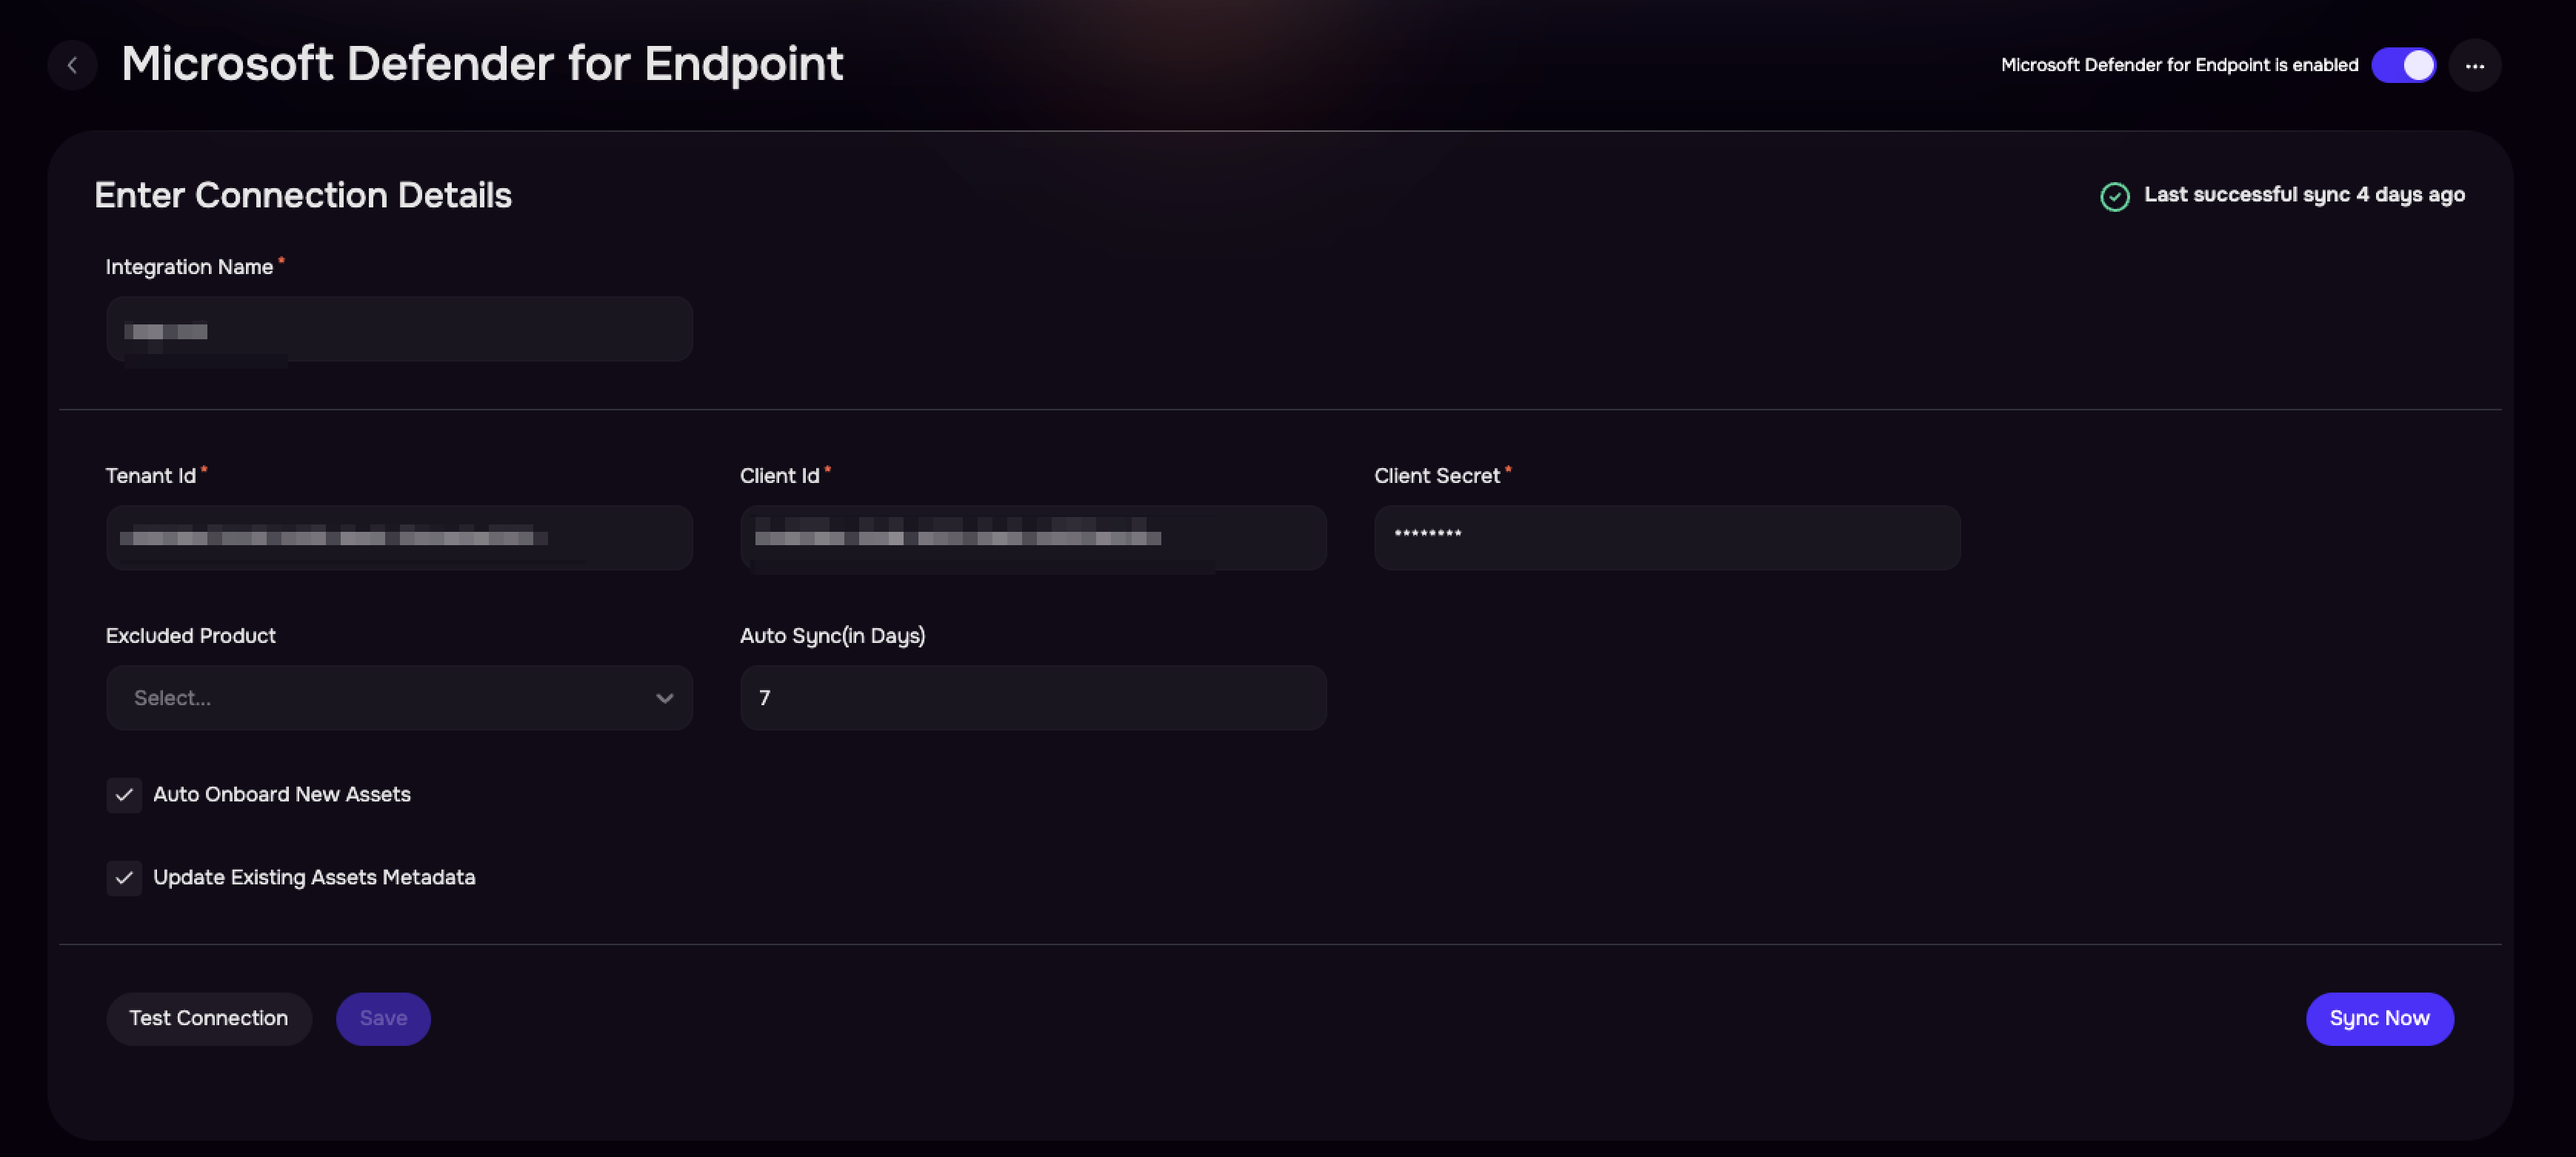Uncheck Update Existing Assets Metadata checkbox
The image size is (2576, 1157).
click(x=124, y=878)
